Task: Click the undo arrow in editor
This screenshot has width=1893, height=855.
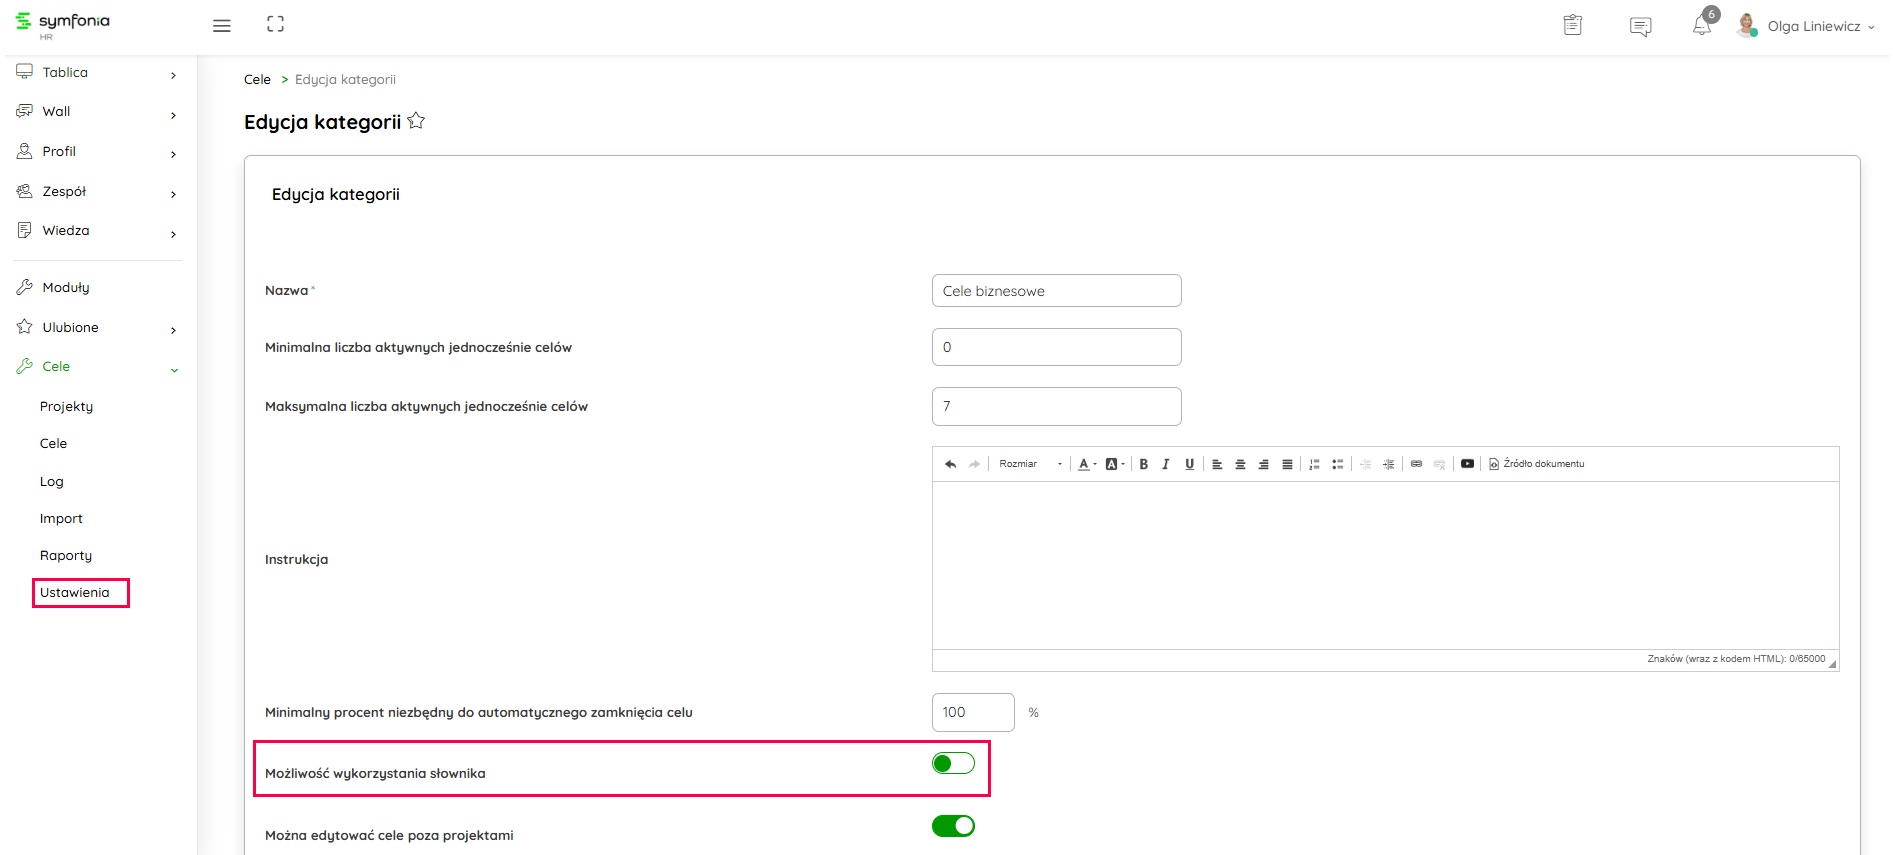Action: coord(950,464)
